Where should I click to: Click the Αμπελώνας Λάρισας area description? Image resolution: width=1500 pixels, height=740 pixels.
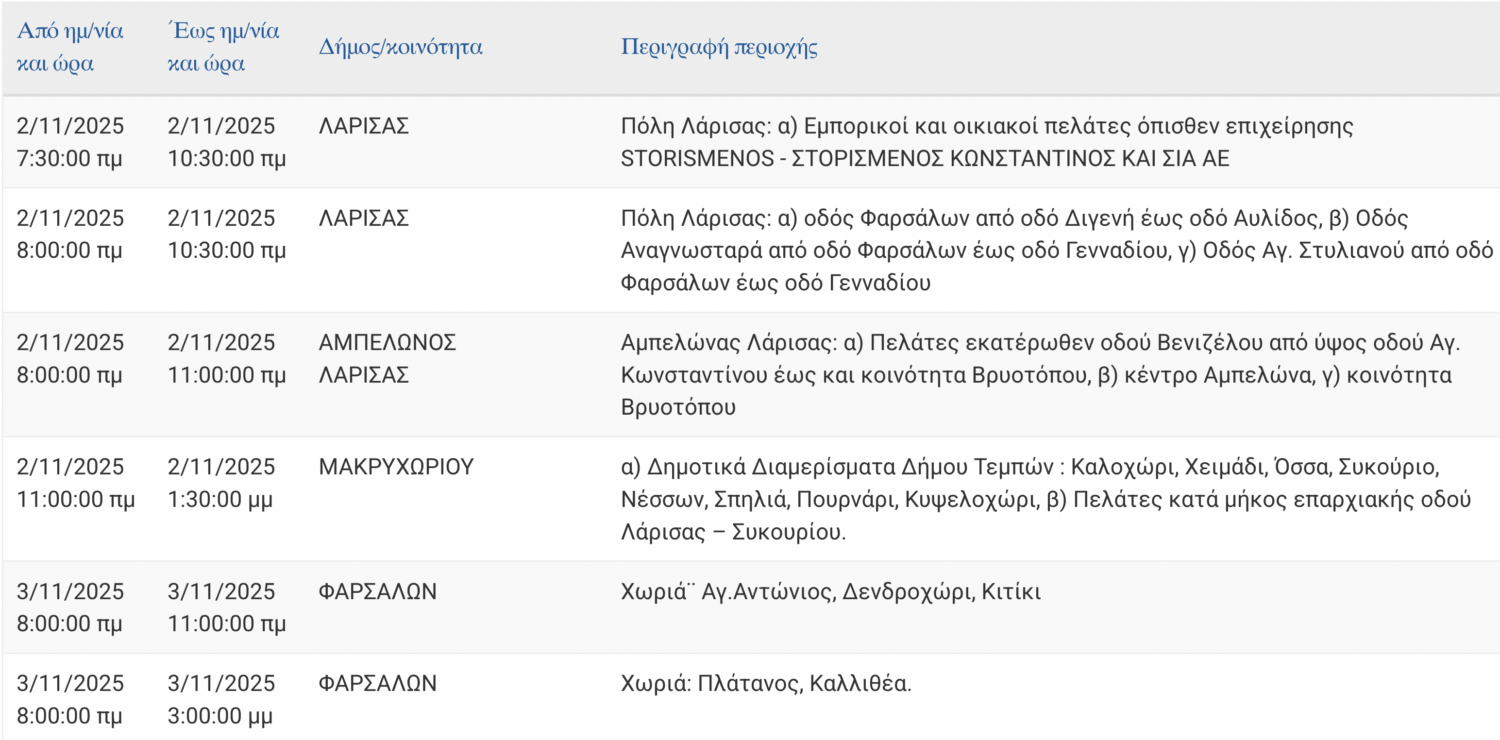pos(1040,374)
